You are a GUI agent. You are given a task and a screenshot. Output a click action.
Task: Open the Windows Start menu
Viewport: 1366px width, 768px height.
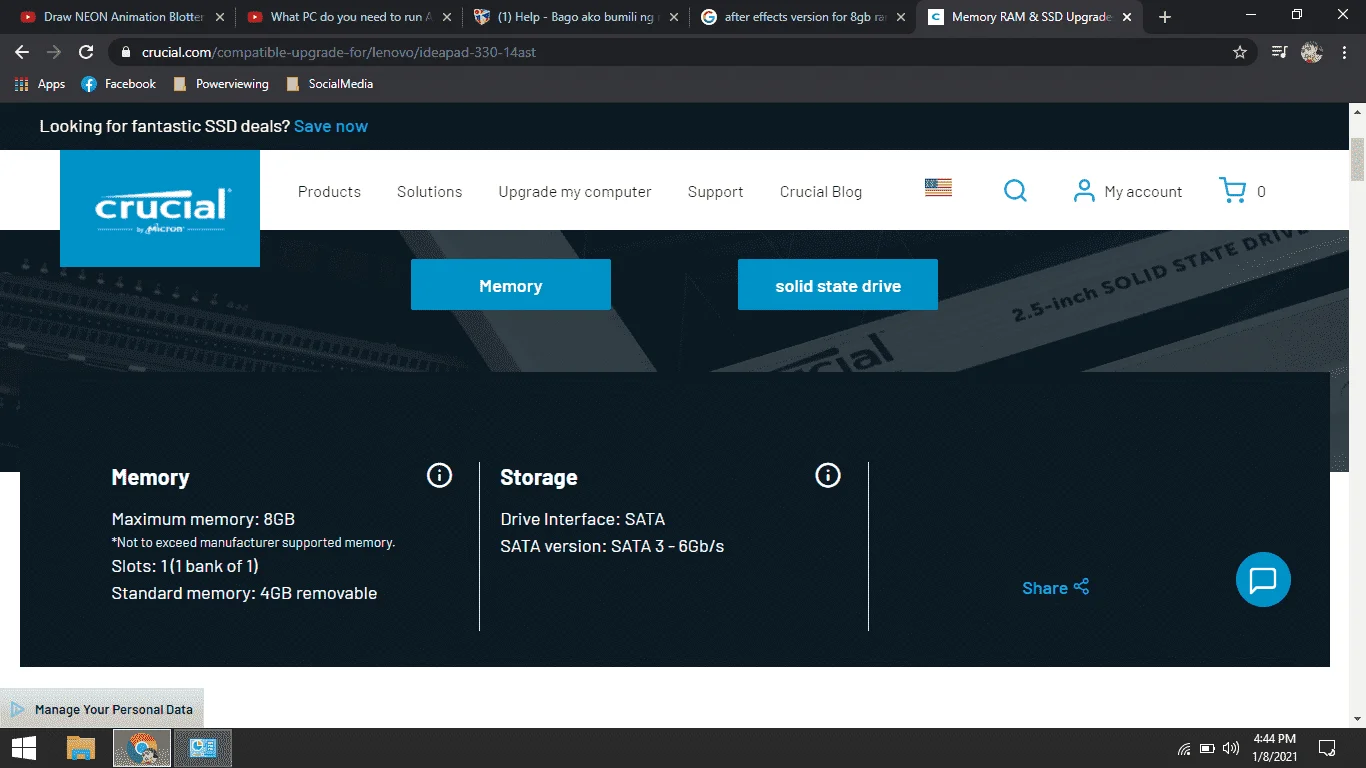click(24, 748)
